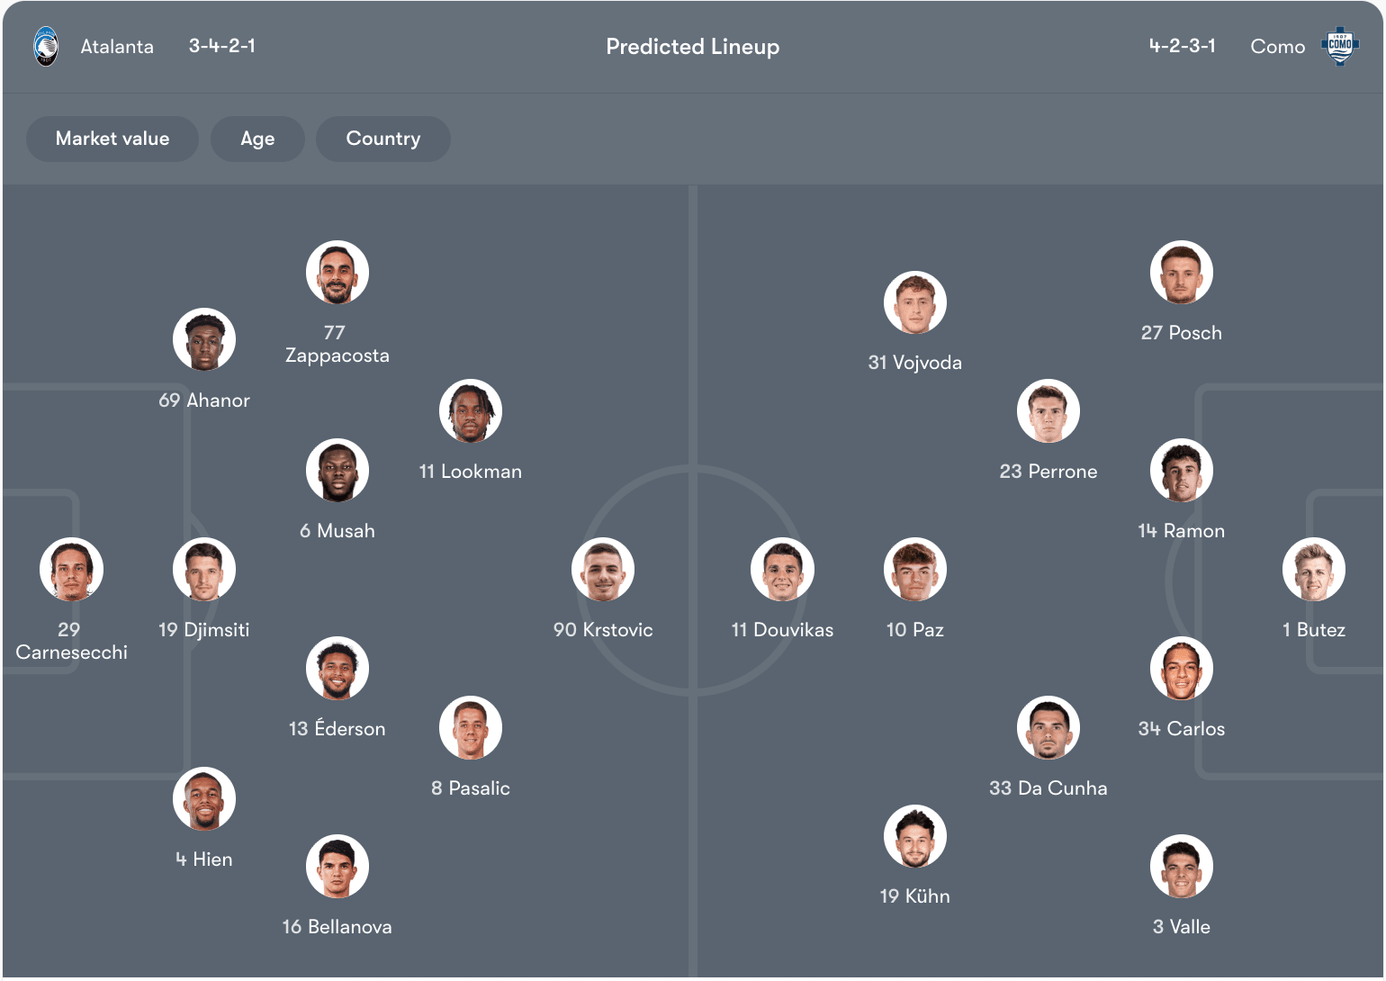Click Atalanta's 3-4-2-1 formation label
Screen dimensions: 1386x981
click(x=222, y=46)
